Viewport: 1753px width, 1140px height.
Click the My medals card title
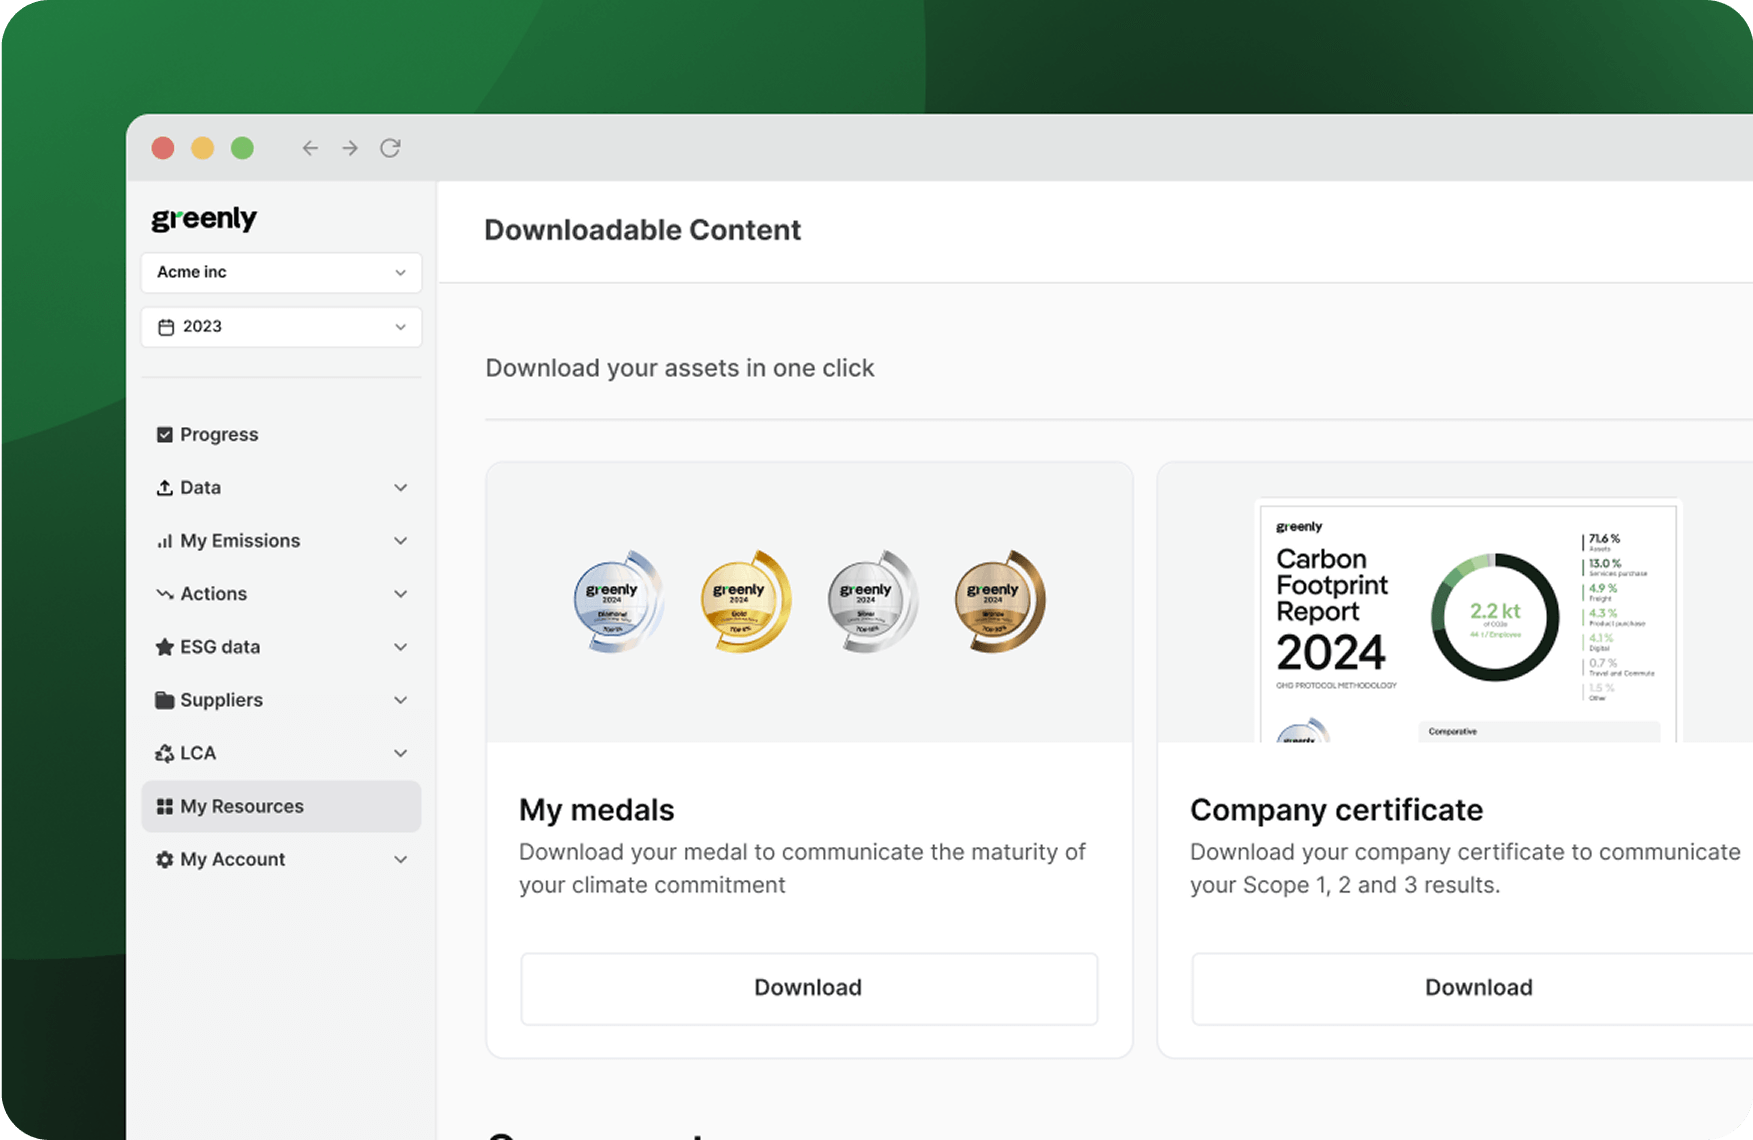(x=597, y=810)
